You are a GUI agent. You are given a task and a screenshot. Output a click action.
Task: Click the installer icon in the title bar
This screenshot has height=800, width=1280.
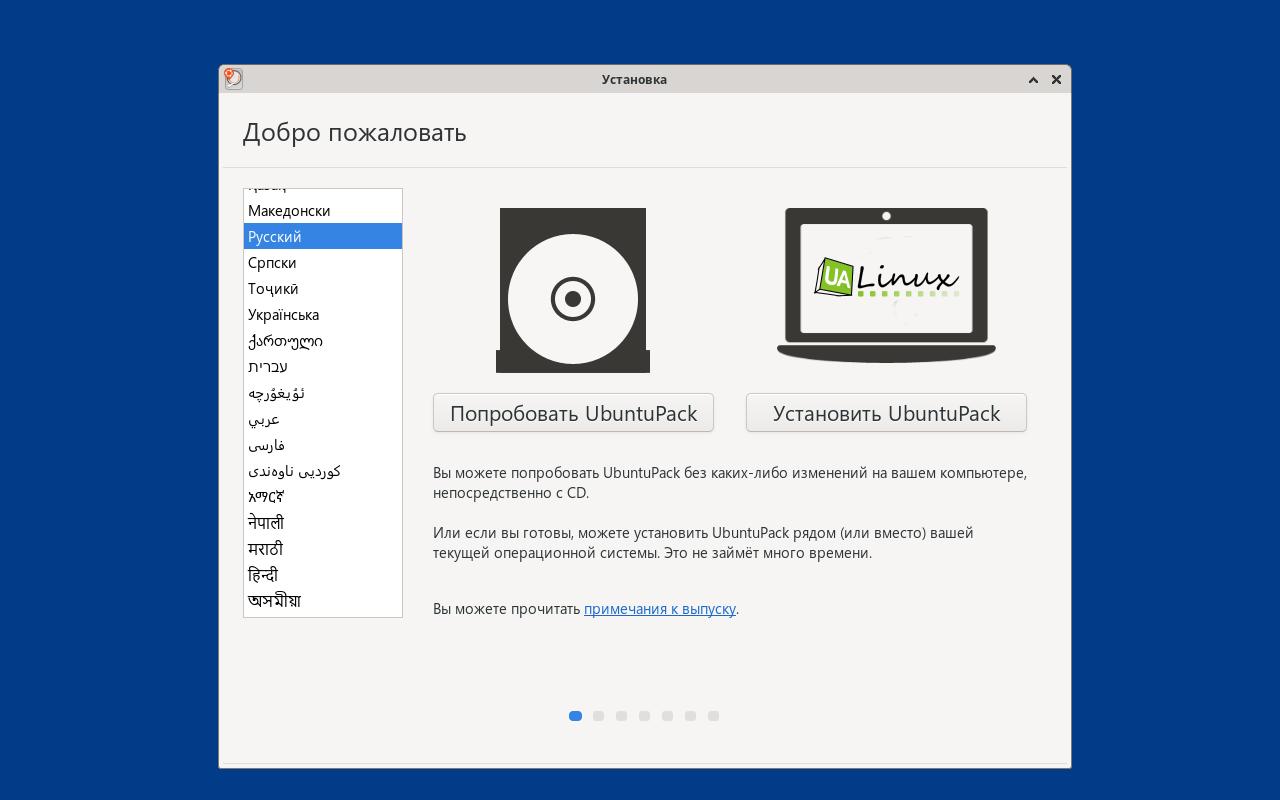point(233,79)
